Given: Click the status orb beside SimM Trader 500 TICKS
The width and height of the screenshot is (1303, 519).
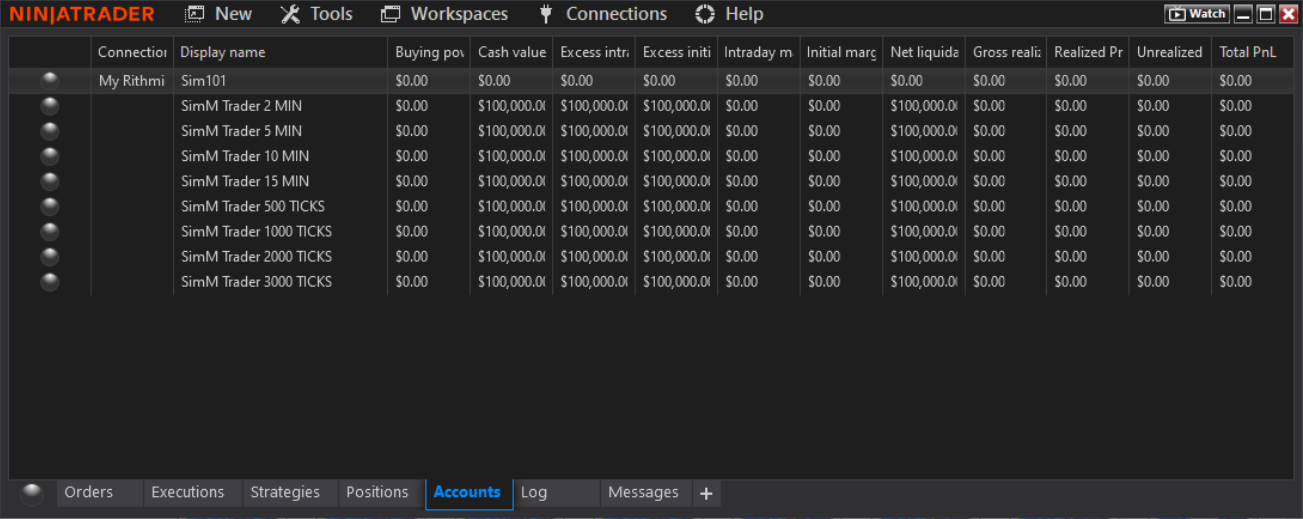Looking at the screenshot, I should tap(50, 206).
